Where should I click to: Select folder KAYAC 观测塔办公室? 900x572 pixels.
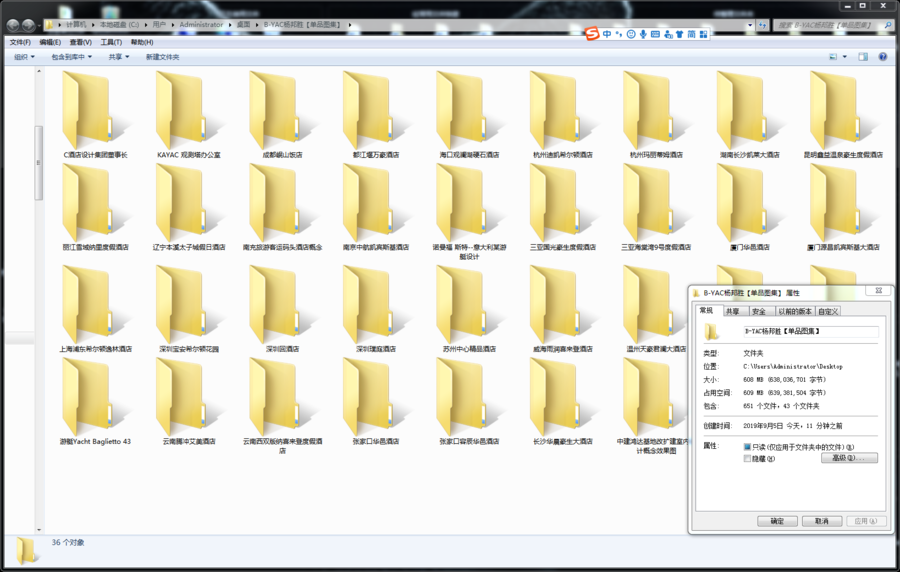pos(188,115)
